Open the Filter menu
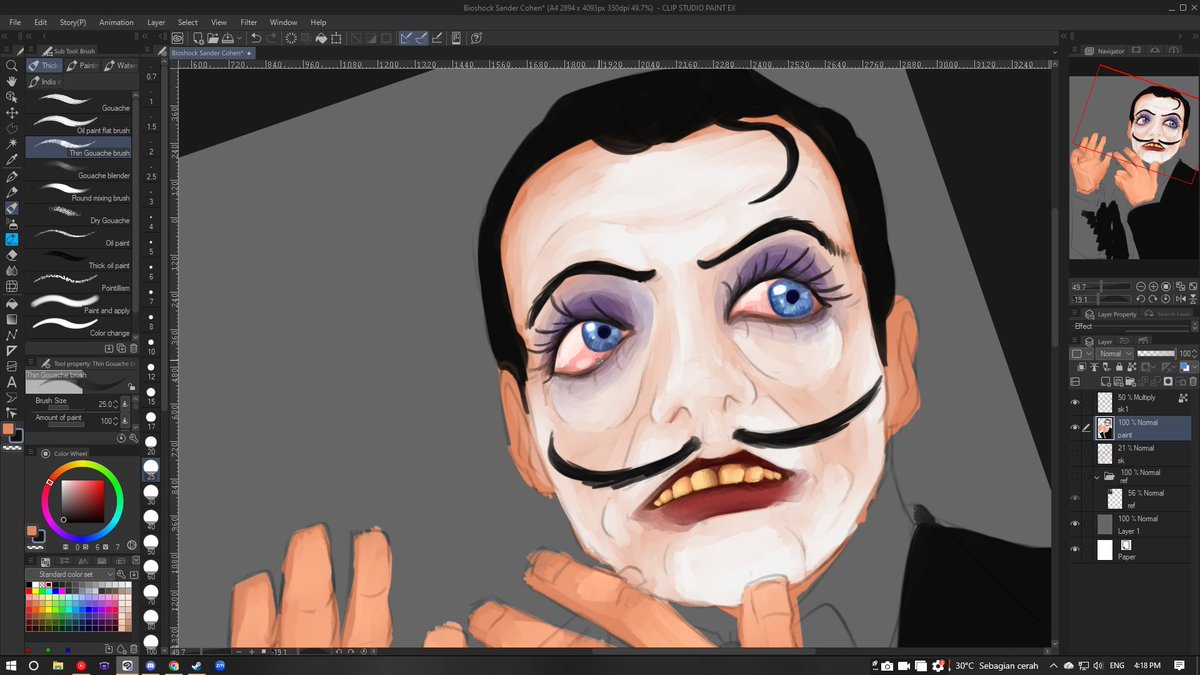 pyautogui.click(x=249, y=22)
